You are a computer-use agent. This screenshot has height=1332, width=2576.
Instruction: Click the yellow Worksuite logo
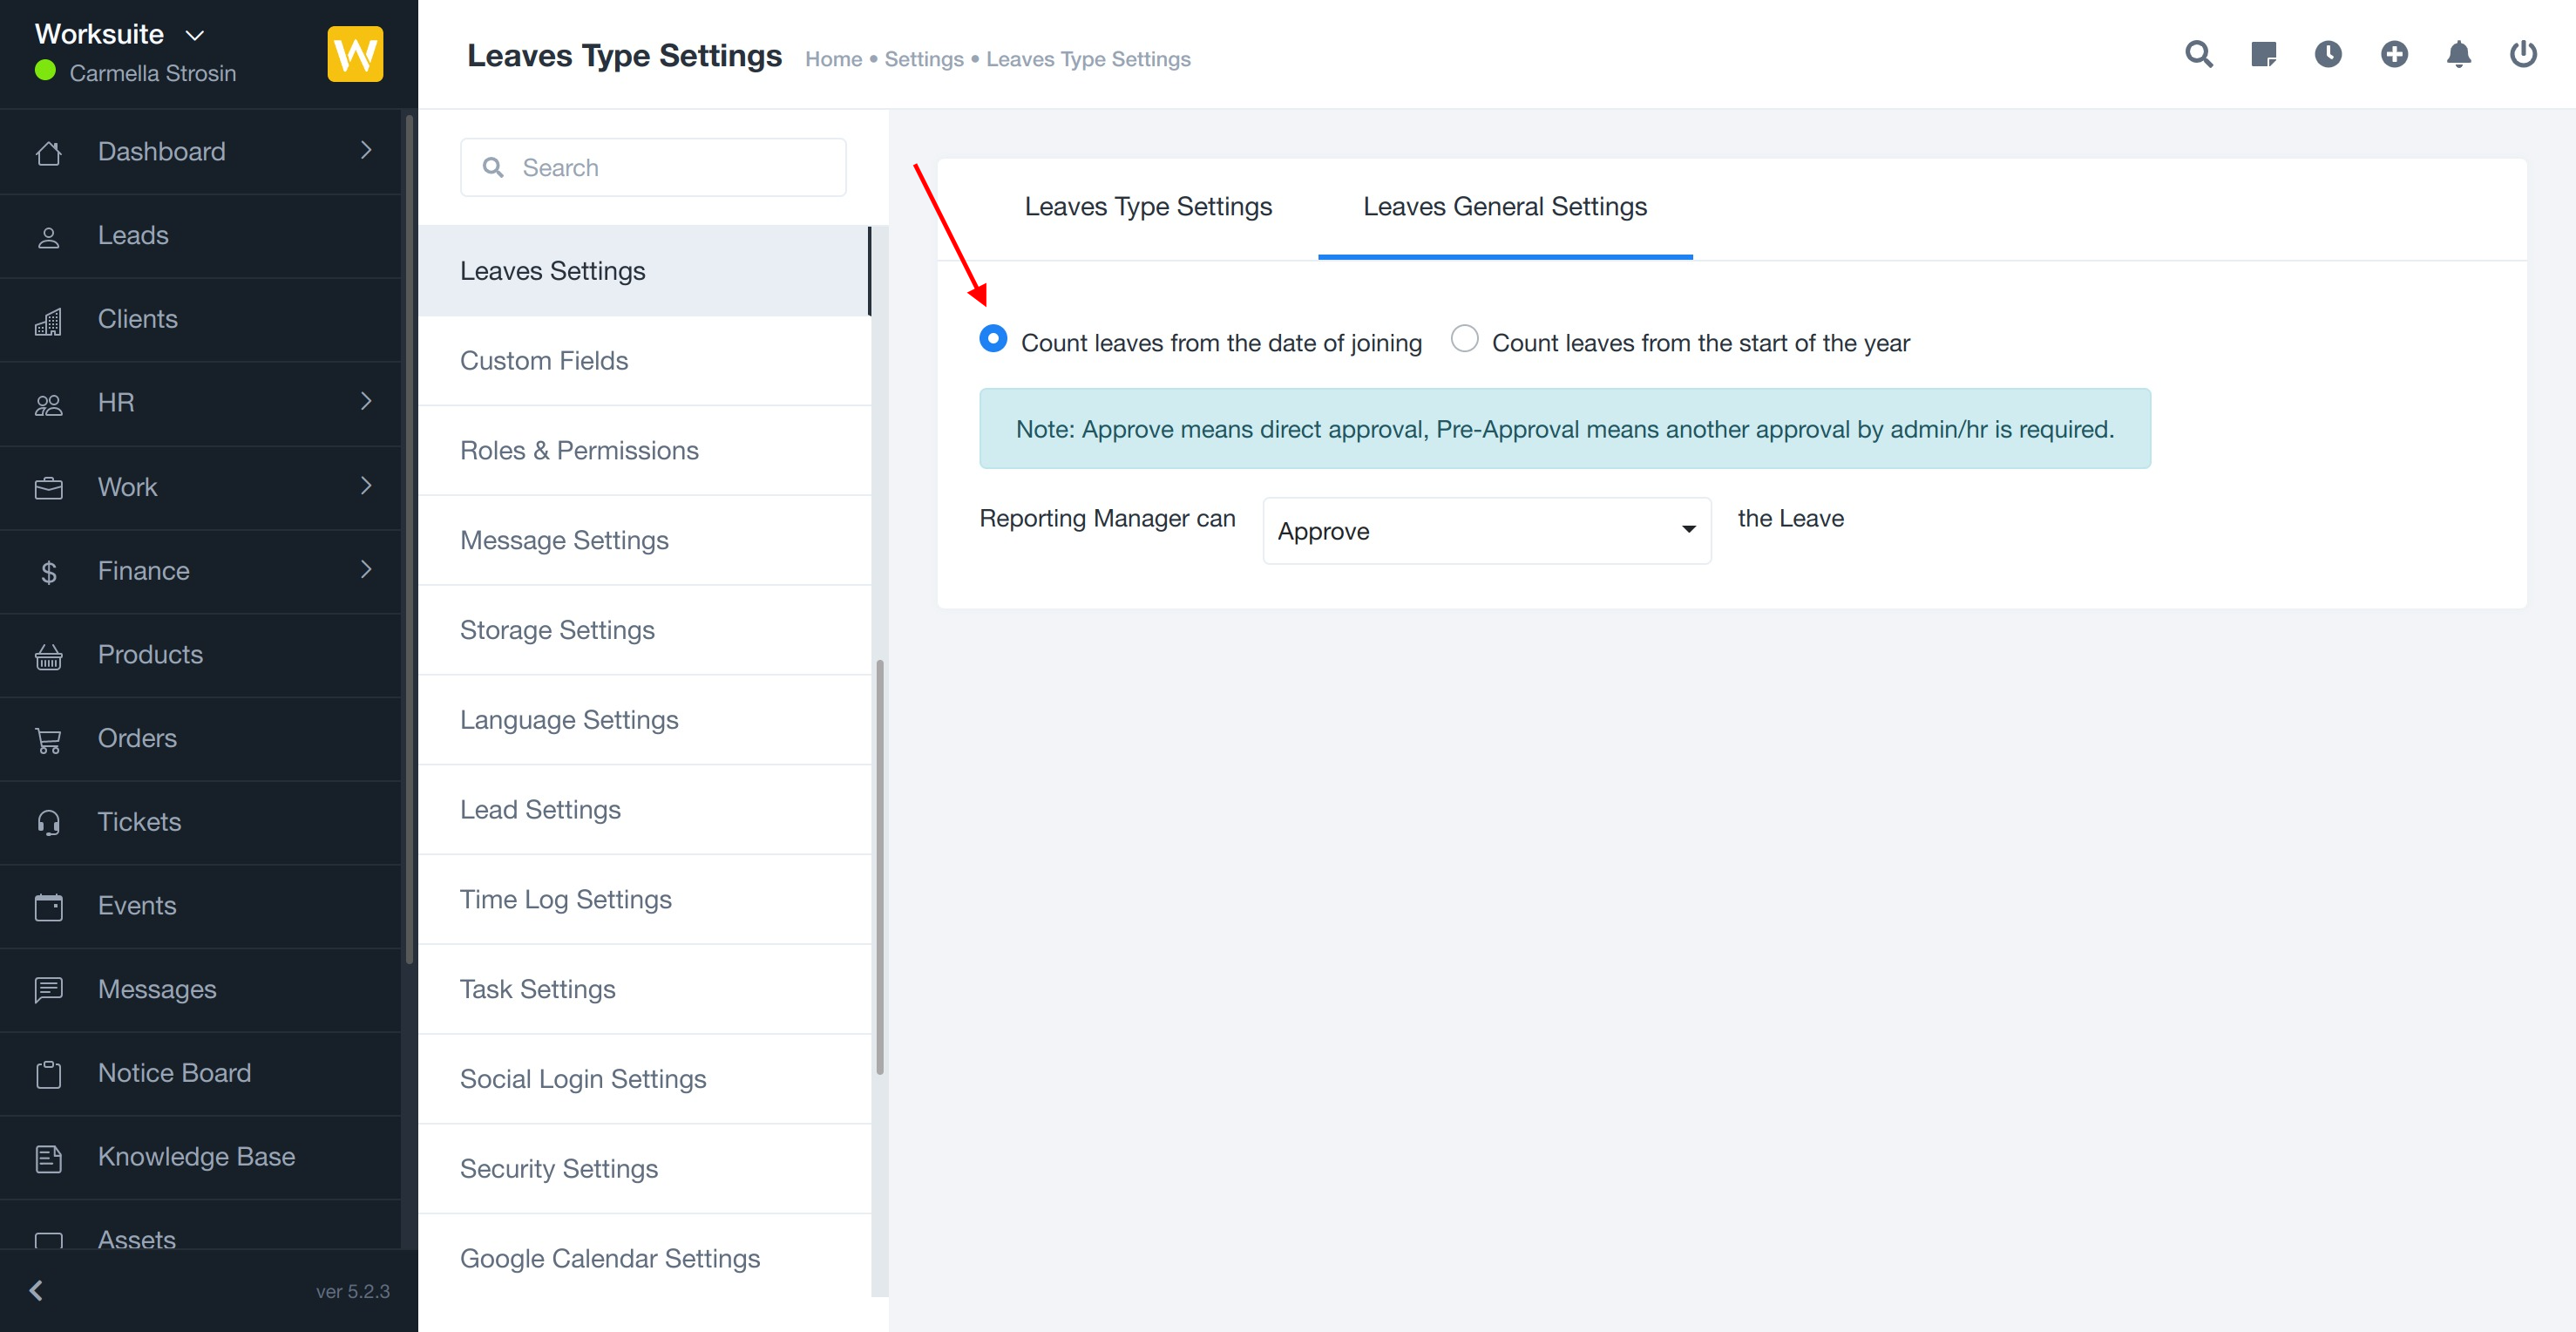355,54
